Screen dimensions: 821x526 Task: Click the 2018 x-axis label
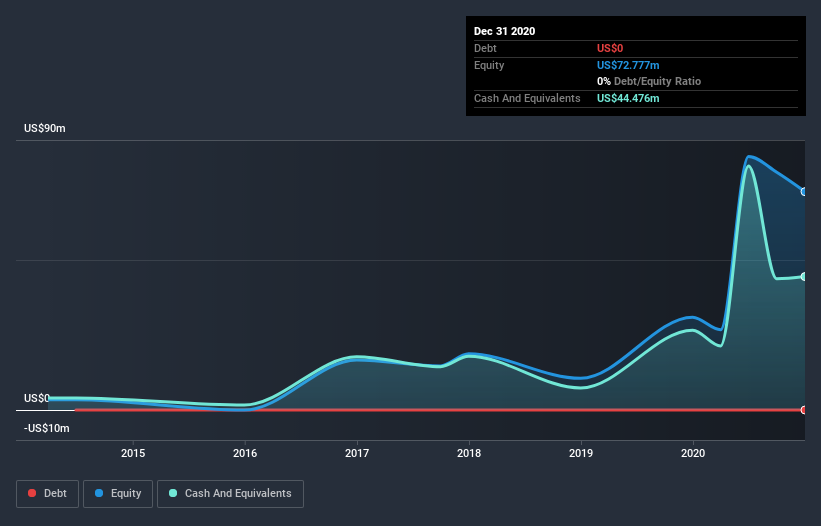click(469, 453)
